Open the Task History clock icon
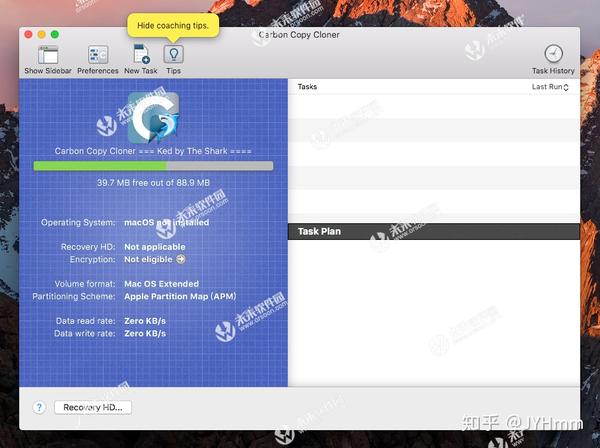 coord(553,54)
